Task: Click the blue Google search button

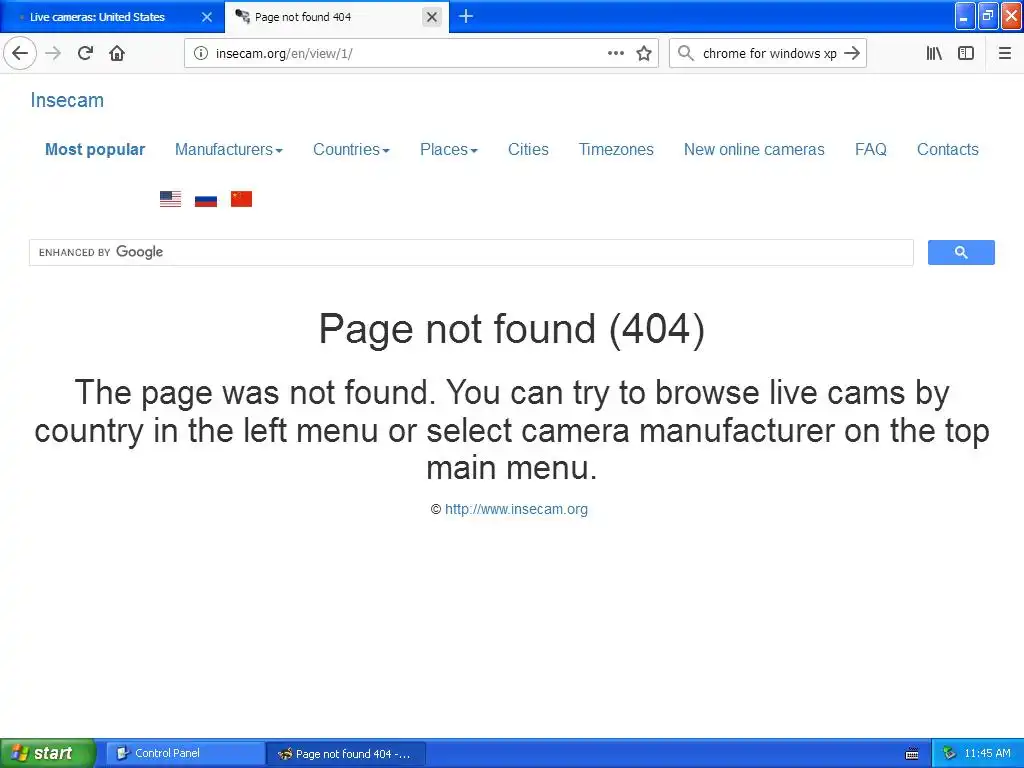Action: pyautogui.click(x=961, y=252)
